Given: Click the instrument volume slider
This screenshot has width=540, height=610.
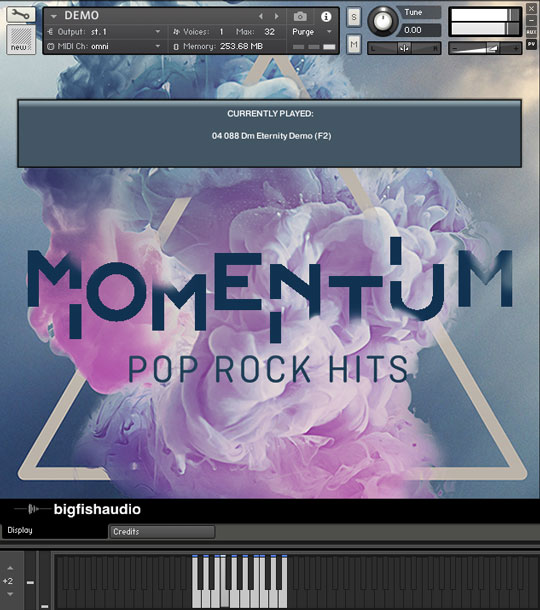Looking at the screenshot, I should (x=485, y=48).
